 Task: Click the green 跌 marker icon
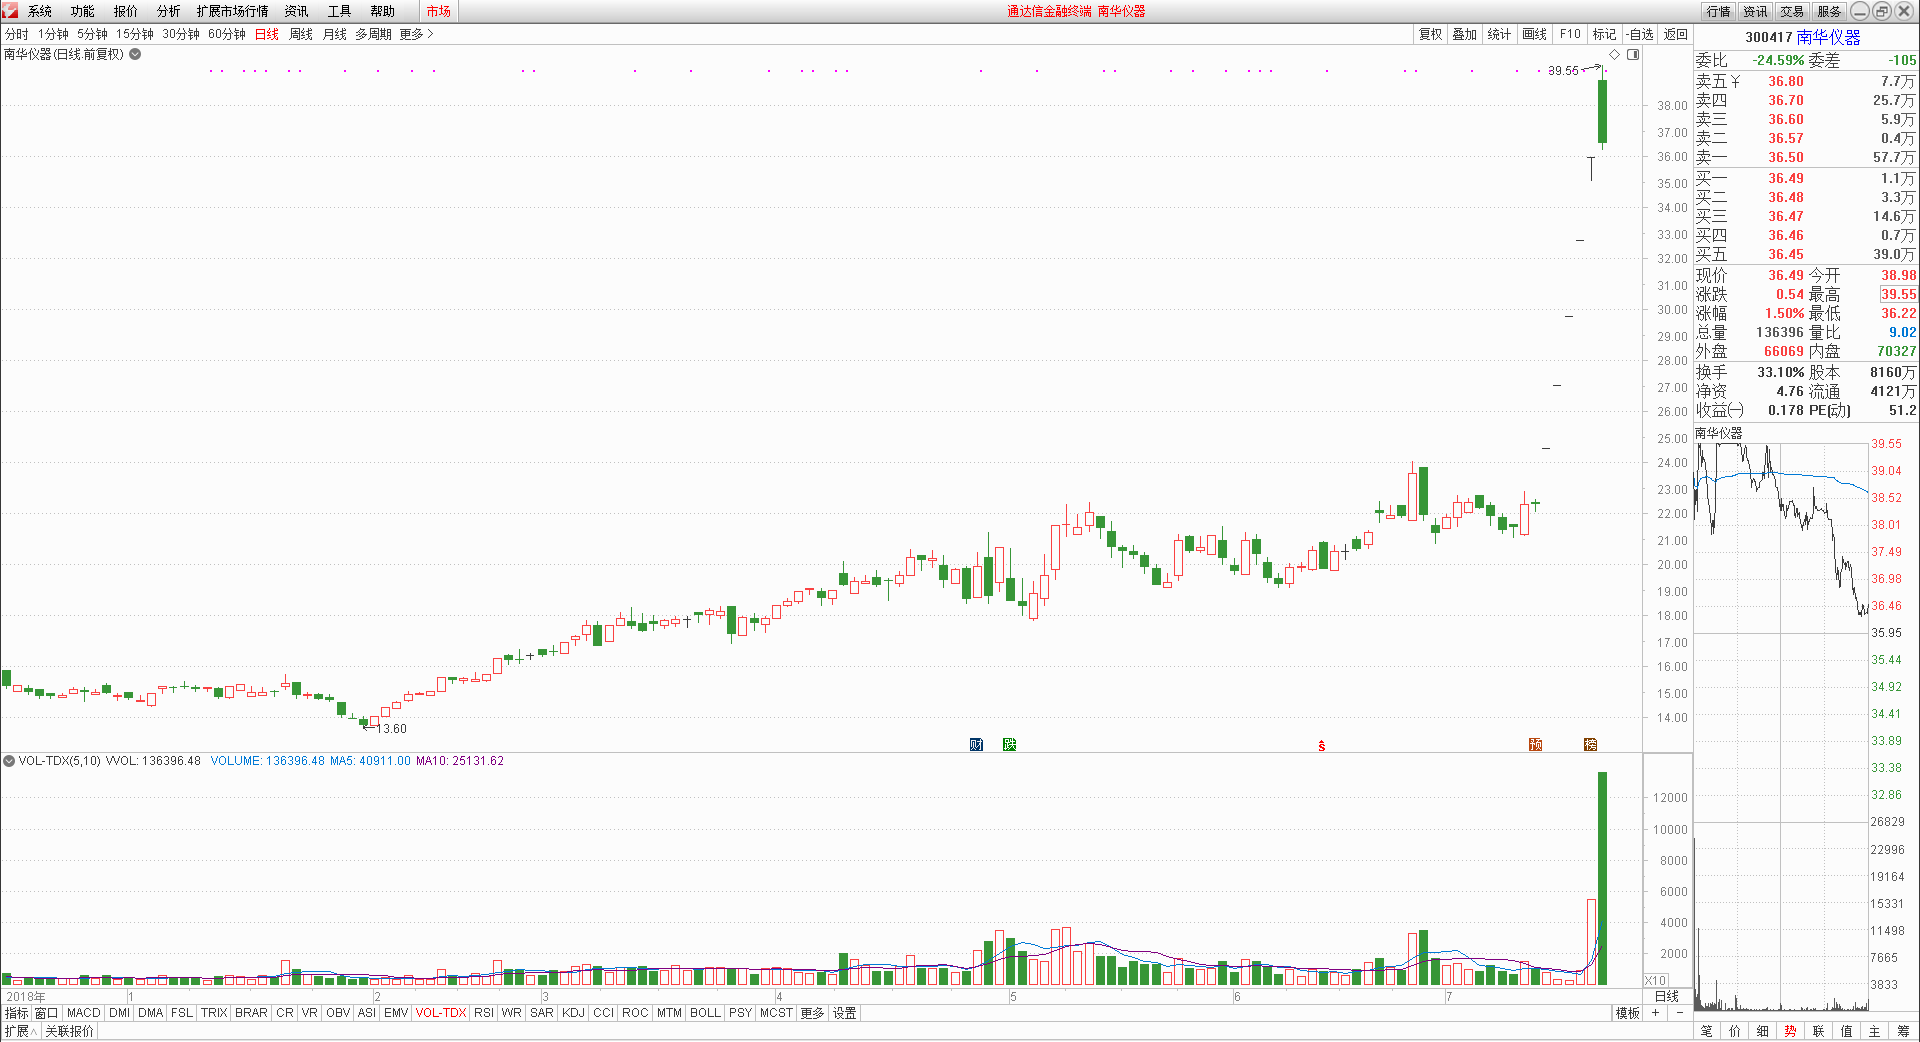[1010, 745]
